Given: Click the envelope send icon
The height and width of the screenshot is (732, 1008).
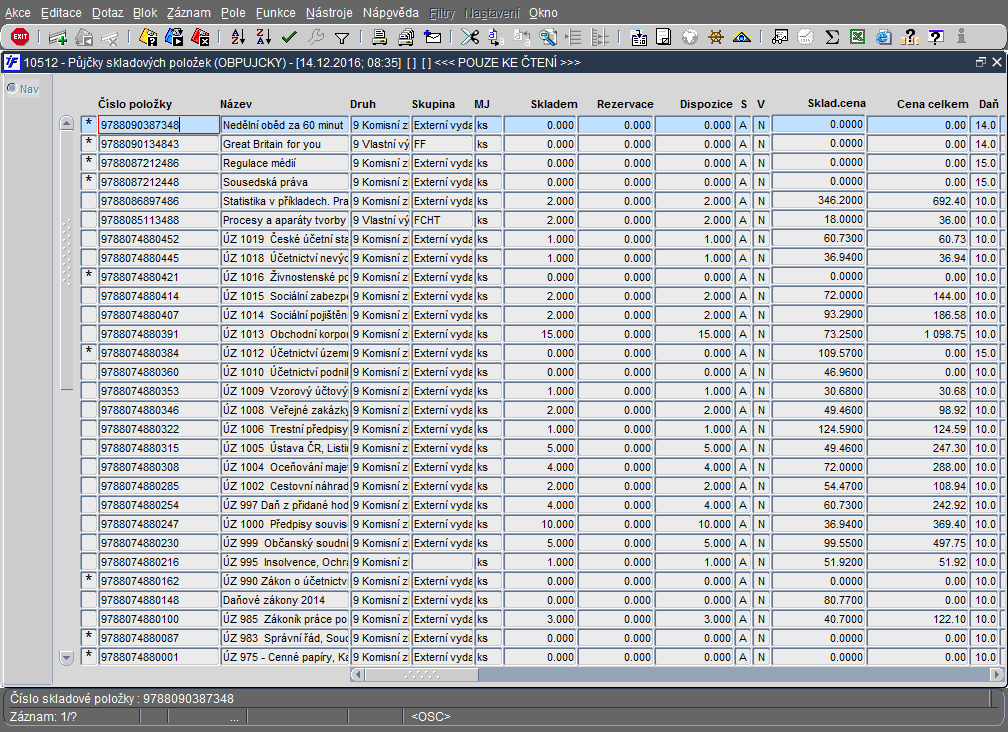Looking at the screenshot, I should 433,37.
